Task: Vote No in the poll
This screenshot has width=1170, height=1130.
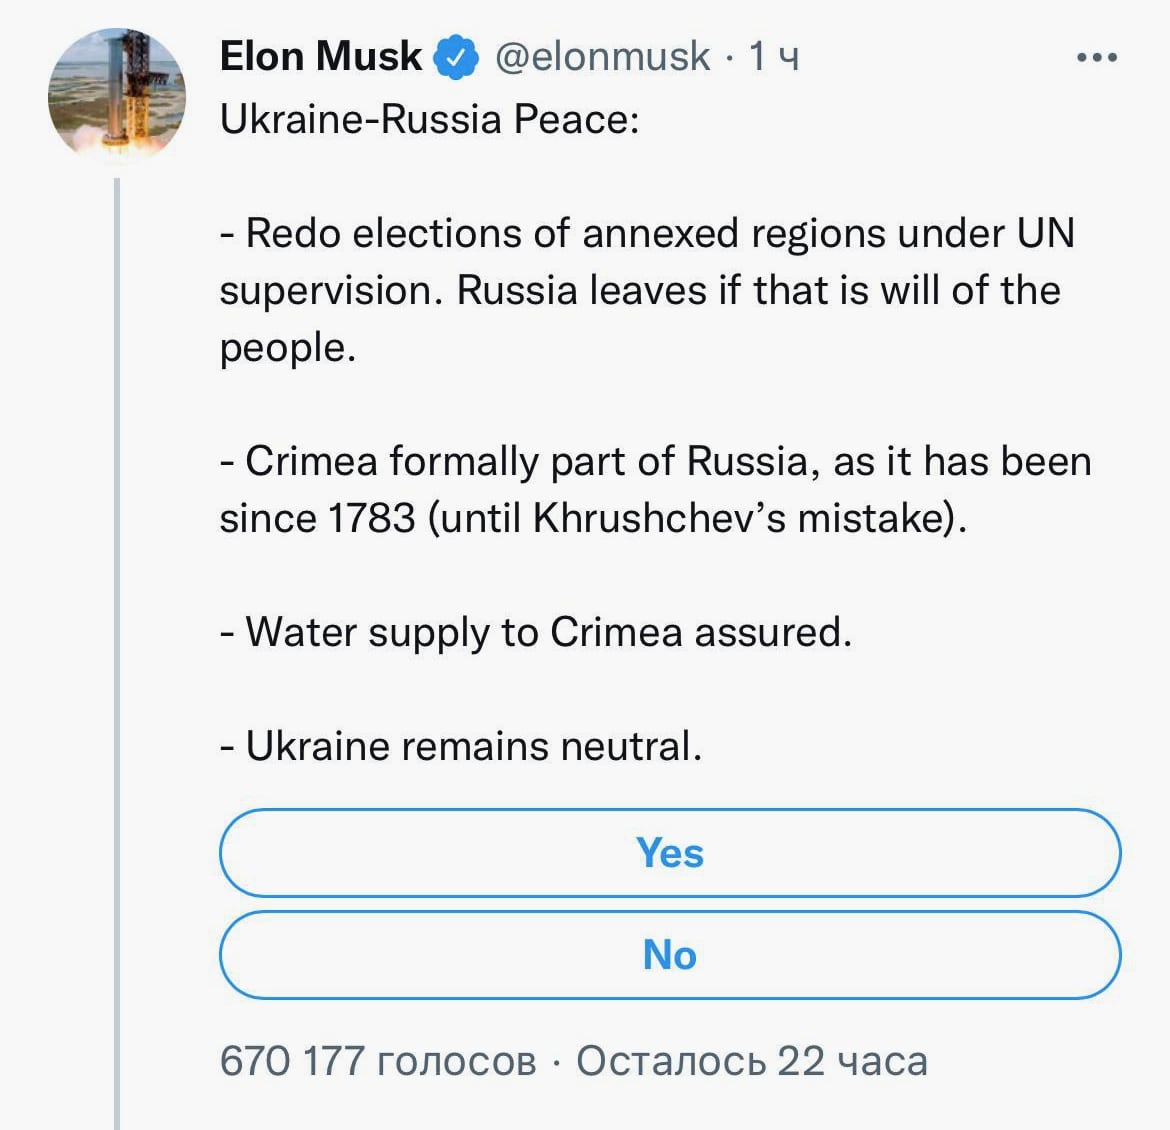Action: (670, 955)
